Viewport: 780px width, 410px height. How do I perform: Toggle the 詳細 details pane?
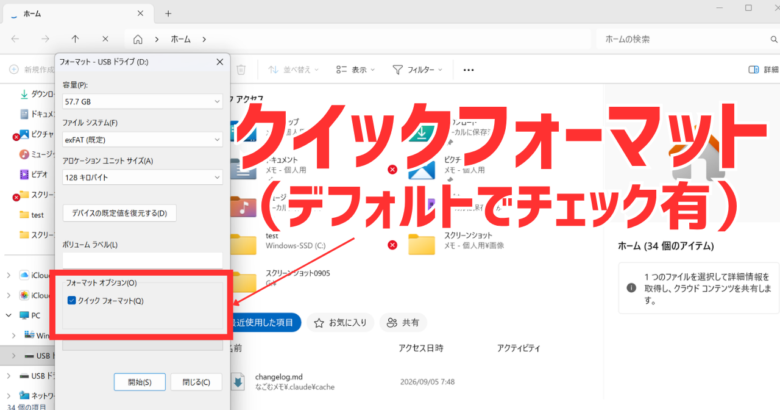coord(764,70)
